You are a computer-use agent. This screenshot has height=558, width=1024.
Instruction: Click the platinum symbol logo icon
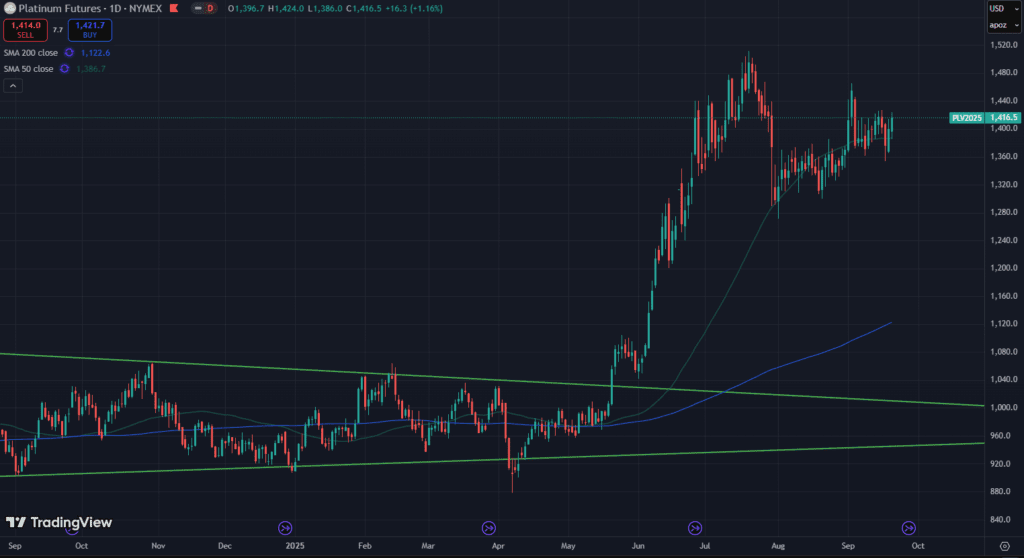pos(8,8)
